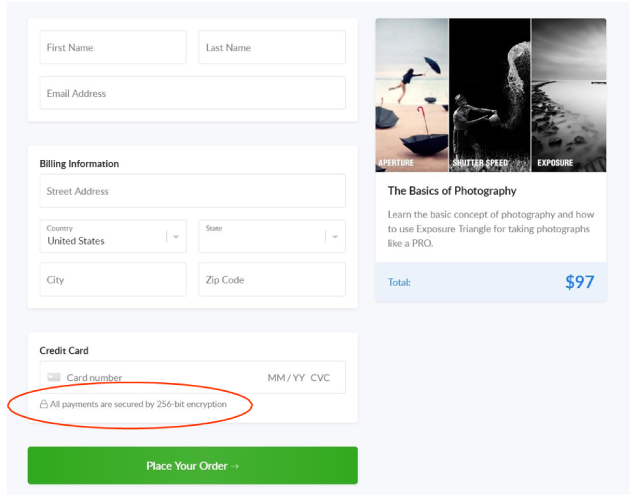Open the Country dropdown arrow
Image resolution: width=634 pixels, height=500 pixels.
point(176,236)
